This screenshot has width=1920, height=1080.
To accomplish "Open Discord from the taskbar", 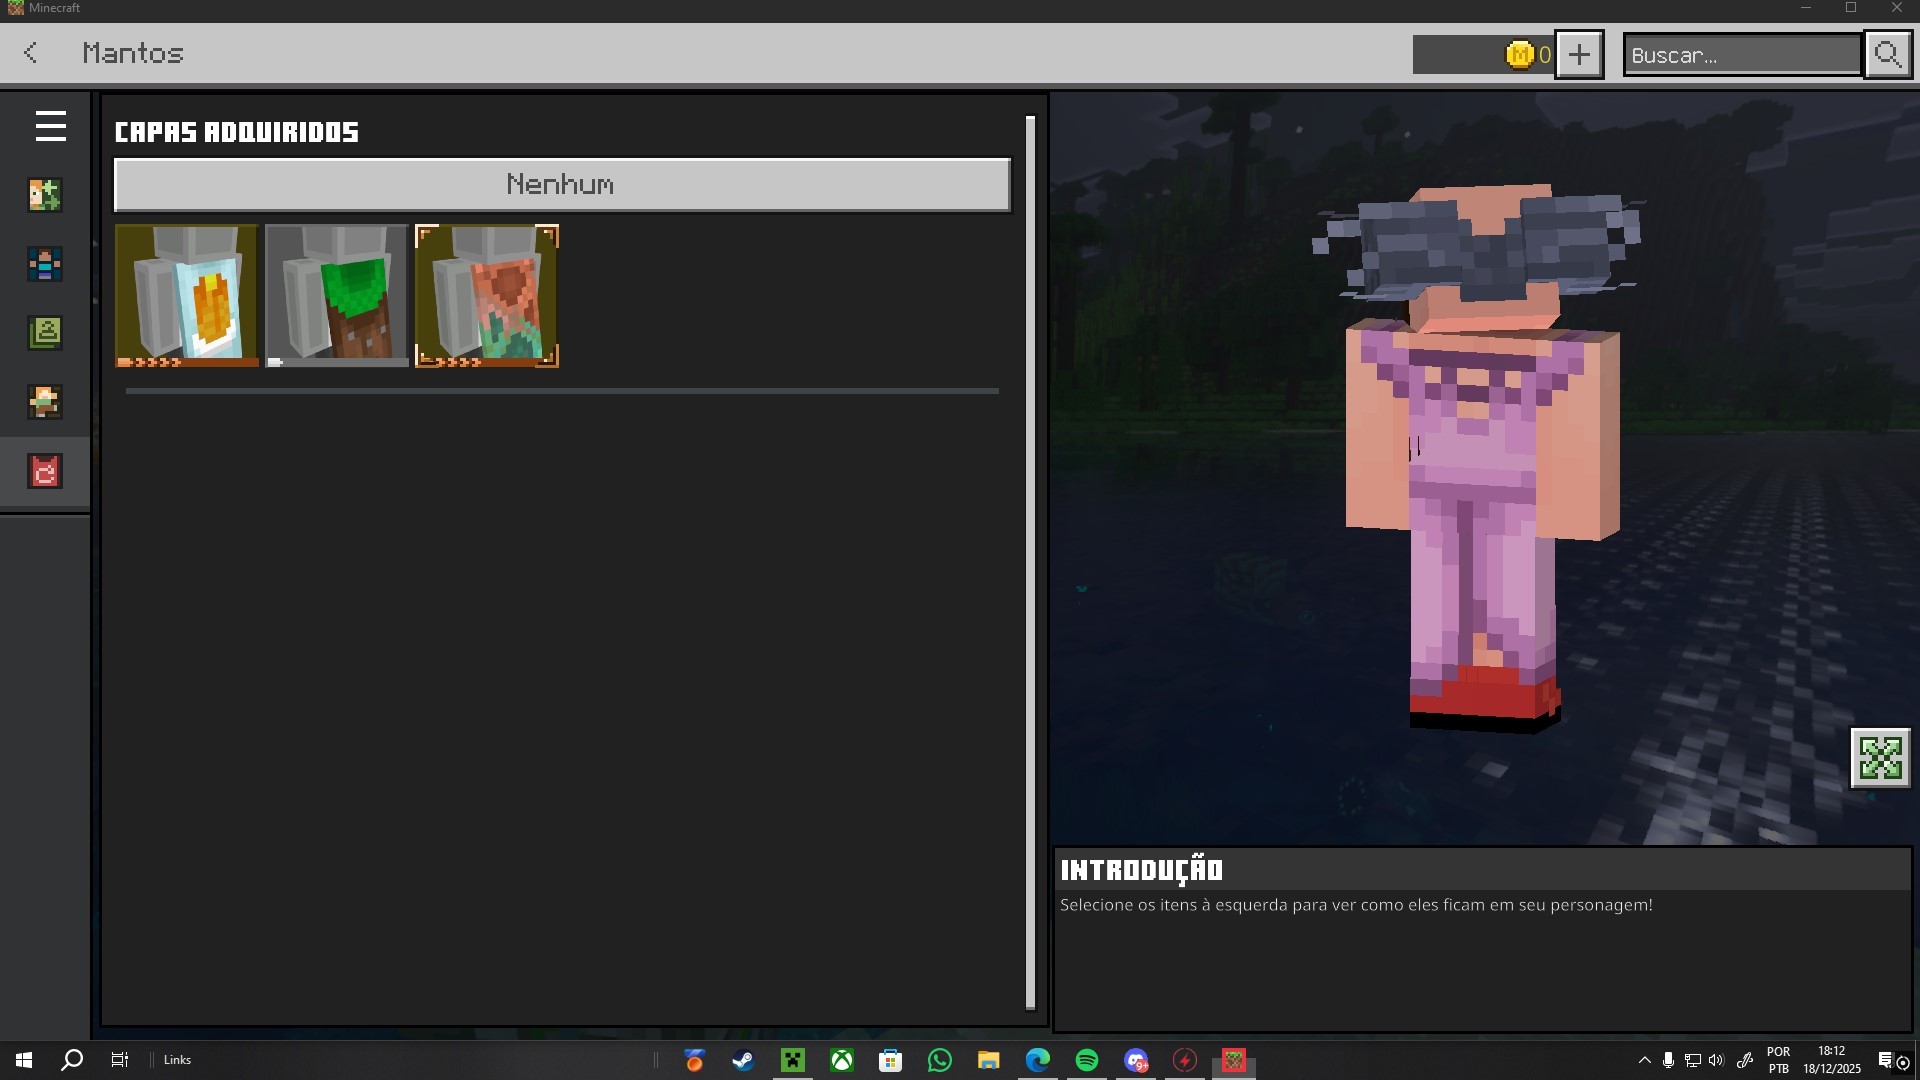I will (x=1136, y=1060).
